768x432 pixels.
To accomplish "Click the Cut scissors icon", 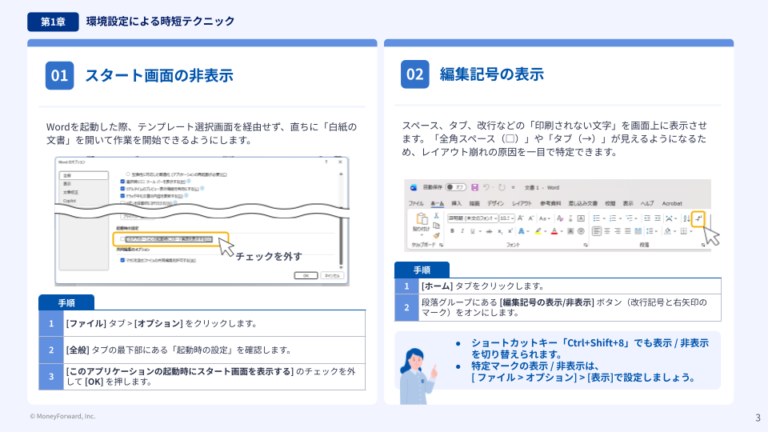I will (436, 216).
